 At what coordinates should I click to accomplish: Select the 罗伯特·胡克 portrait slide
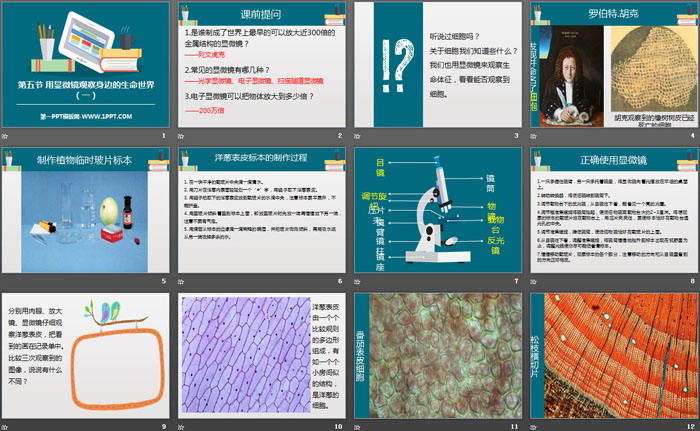click(x=614, y=65)
